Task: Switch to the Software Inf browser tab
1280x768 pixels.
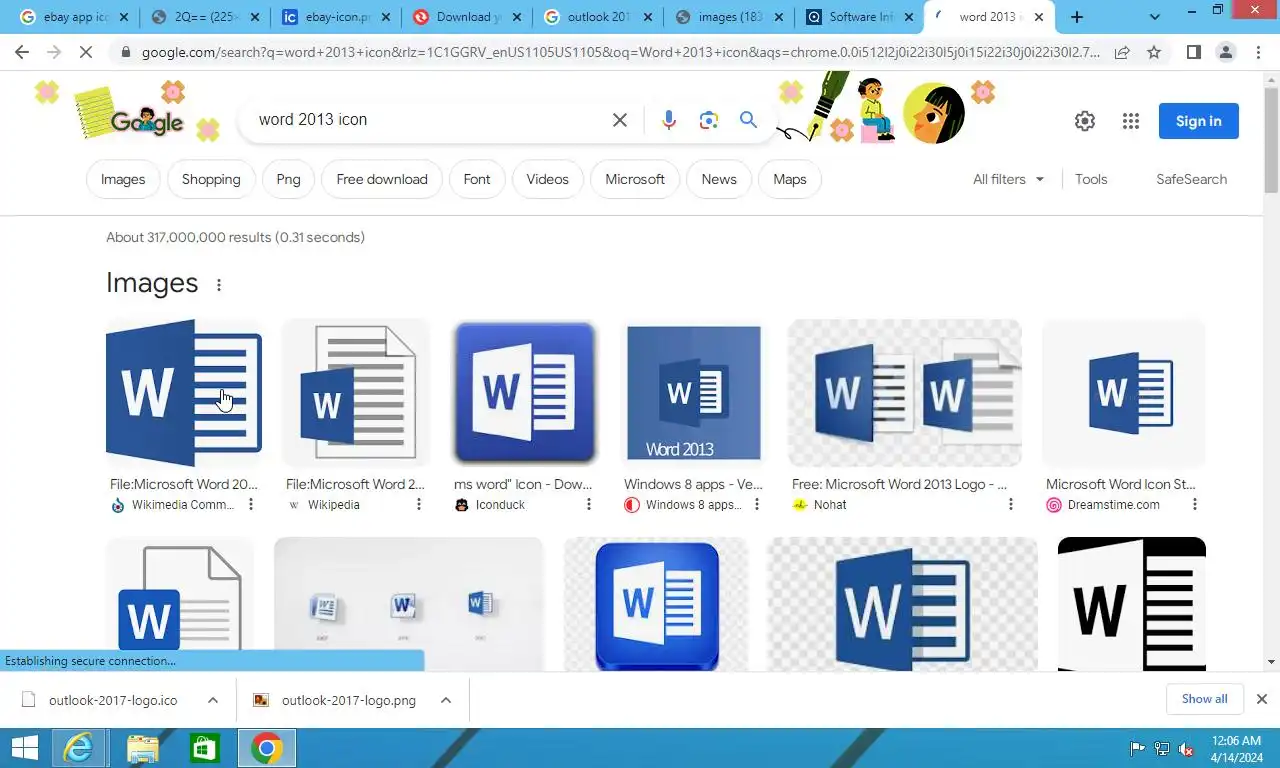Action: [x=861, y=17]
